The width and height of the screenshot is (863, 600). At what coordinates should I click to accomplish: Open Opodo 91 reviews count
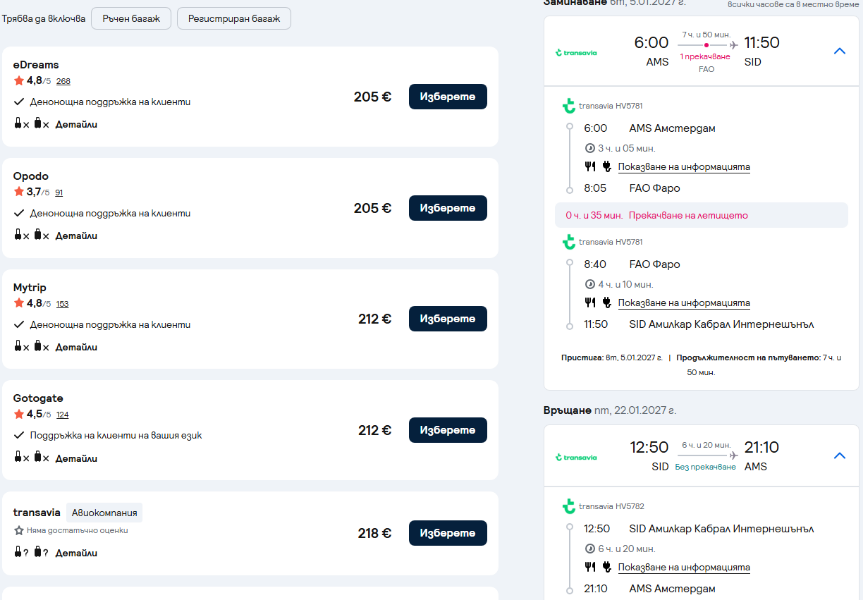pyautogui.click(x=59, y=193)
